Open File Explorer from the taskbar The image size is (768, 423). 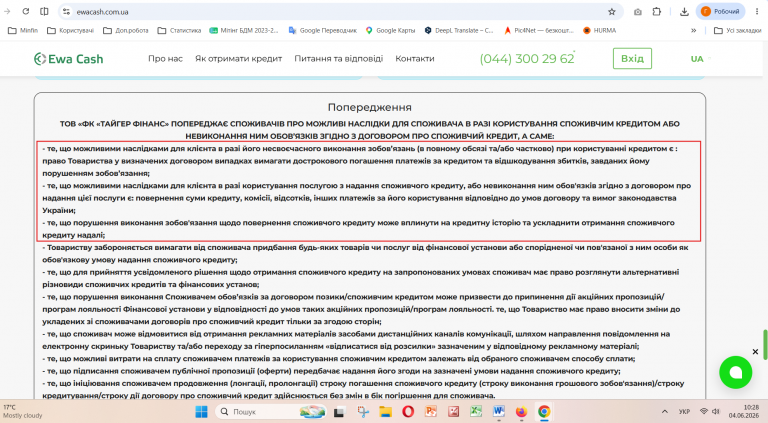pos(386,412)
